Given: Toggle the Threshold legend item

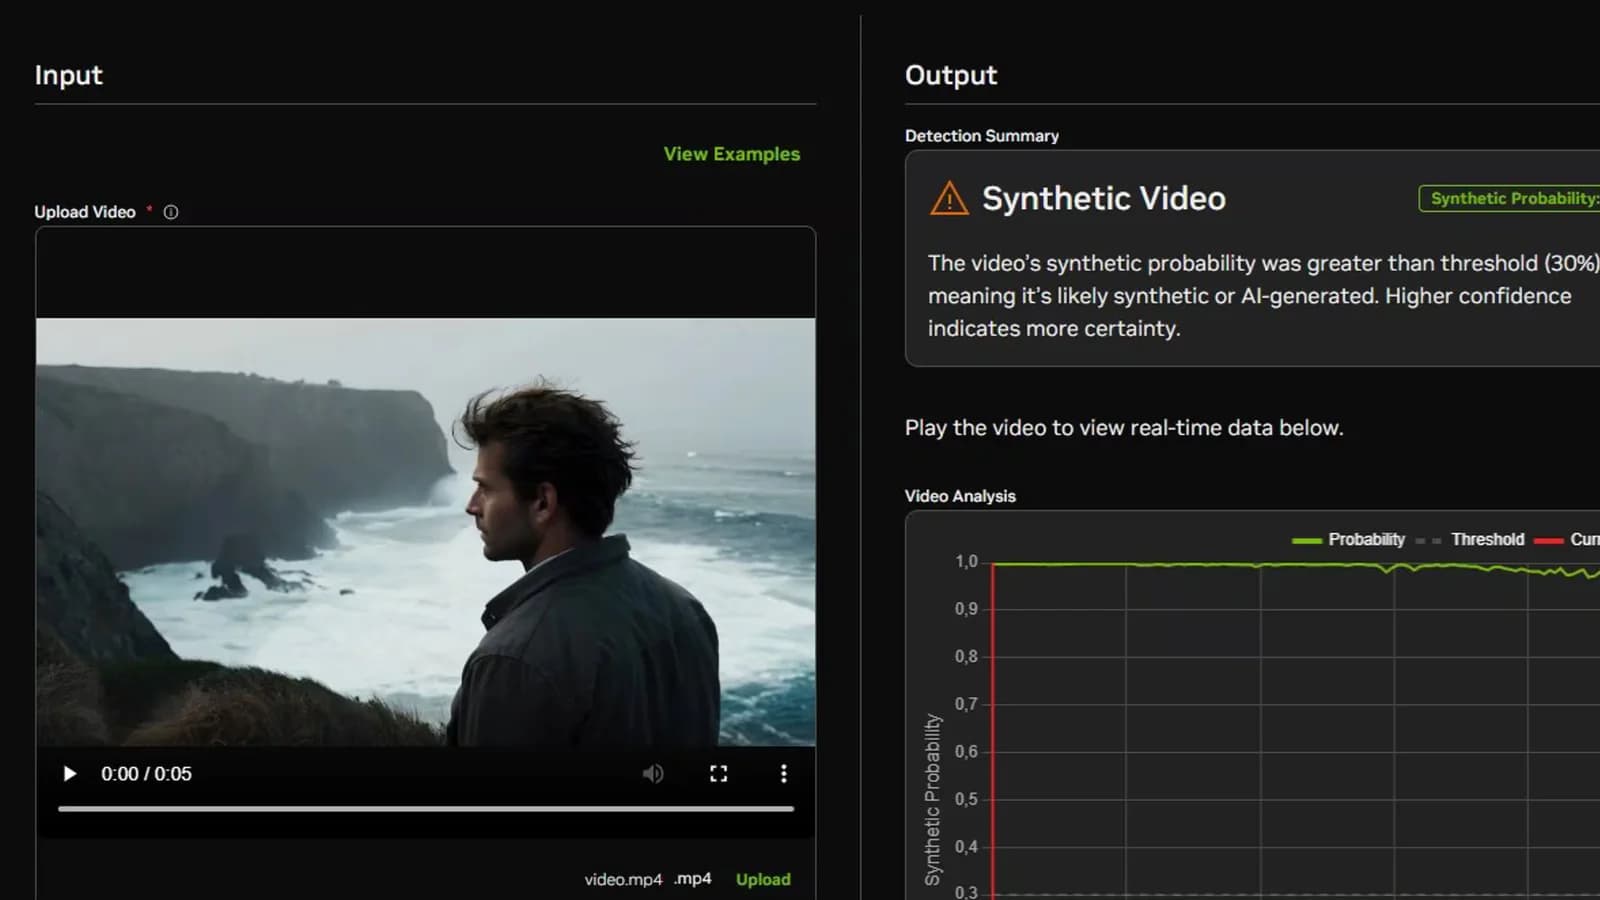Looking at the screenshot, I should 1470,539.
